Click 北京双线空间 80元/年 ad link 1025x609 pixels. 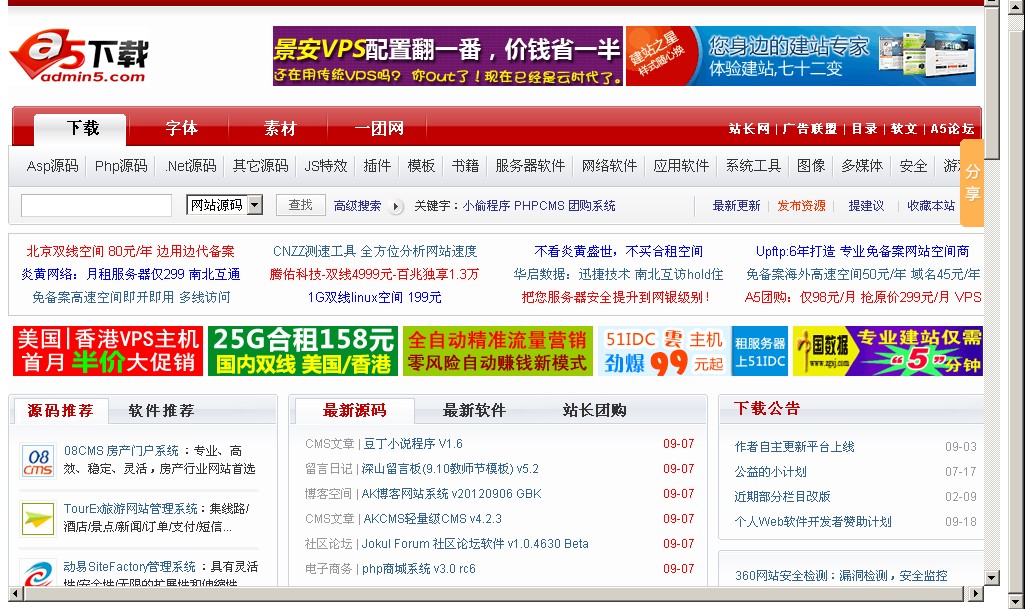tap(130, 252)
